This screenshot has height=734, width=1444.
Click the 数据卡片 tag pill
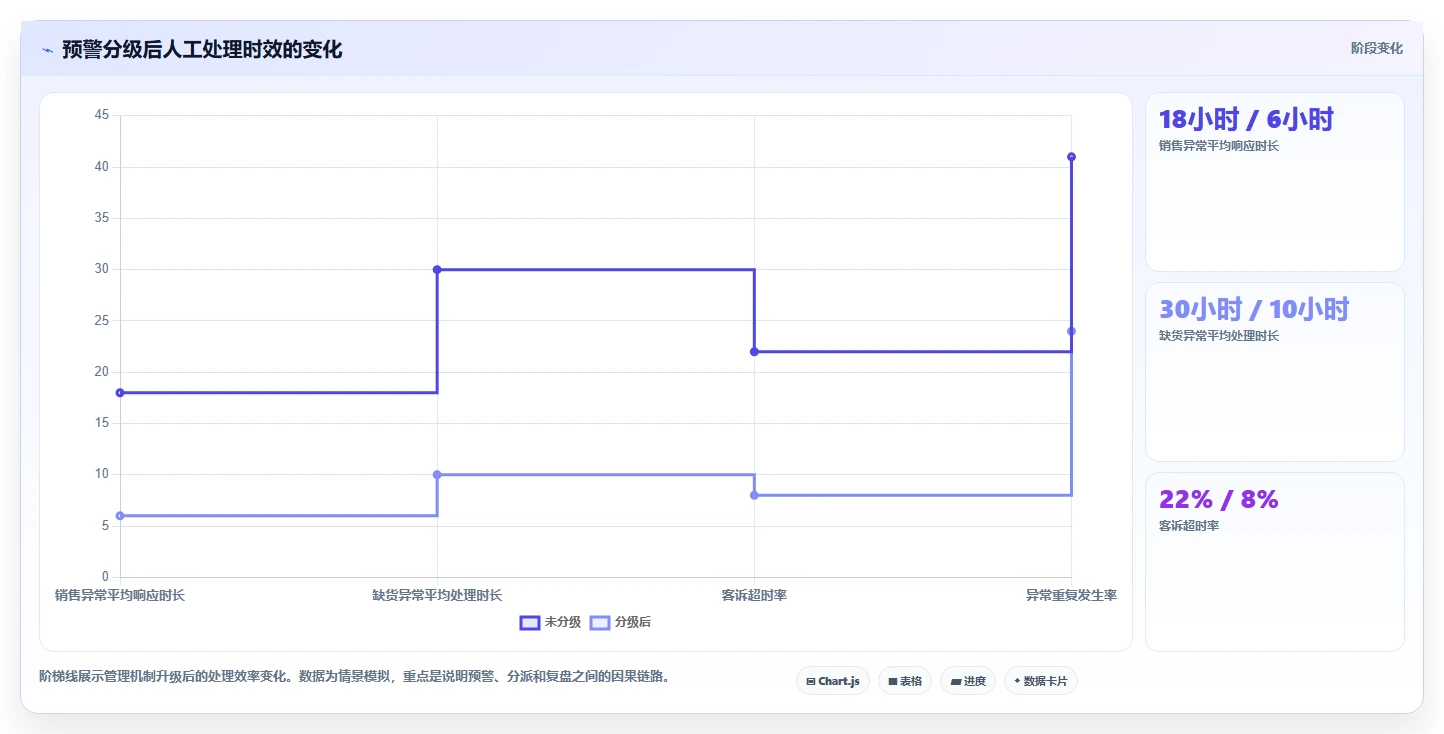click(x=1041, y=681)
